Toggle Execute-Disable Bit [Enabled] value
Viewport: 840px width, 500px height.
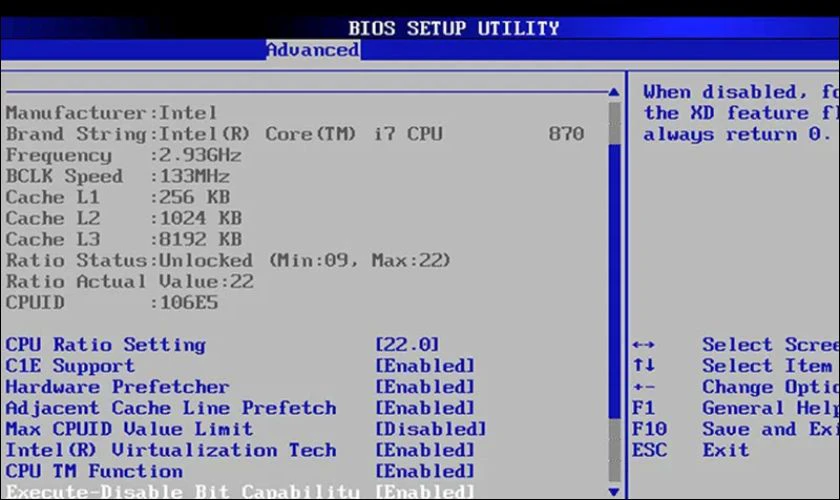point(425,491)
